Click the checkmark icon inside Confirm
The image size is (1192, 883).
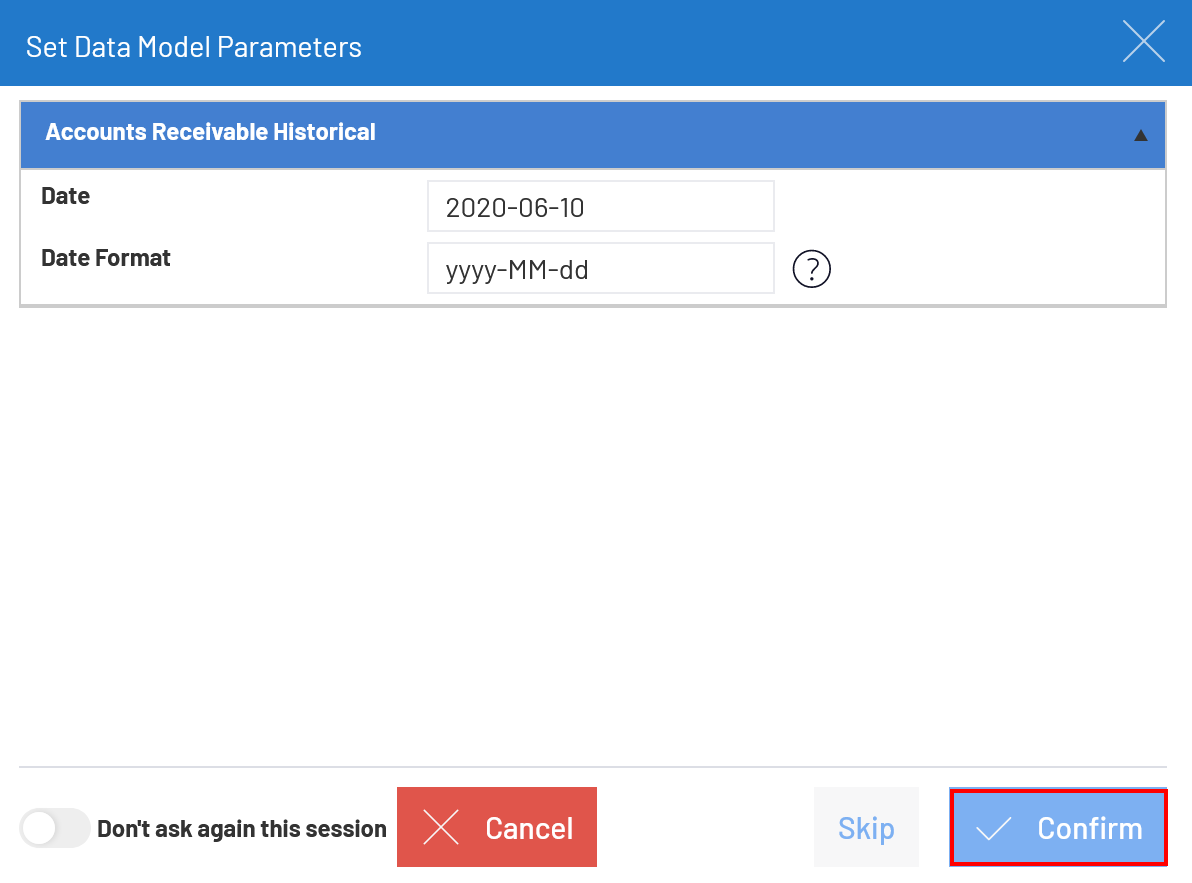pyautogui.click(x=993, y=828)
